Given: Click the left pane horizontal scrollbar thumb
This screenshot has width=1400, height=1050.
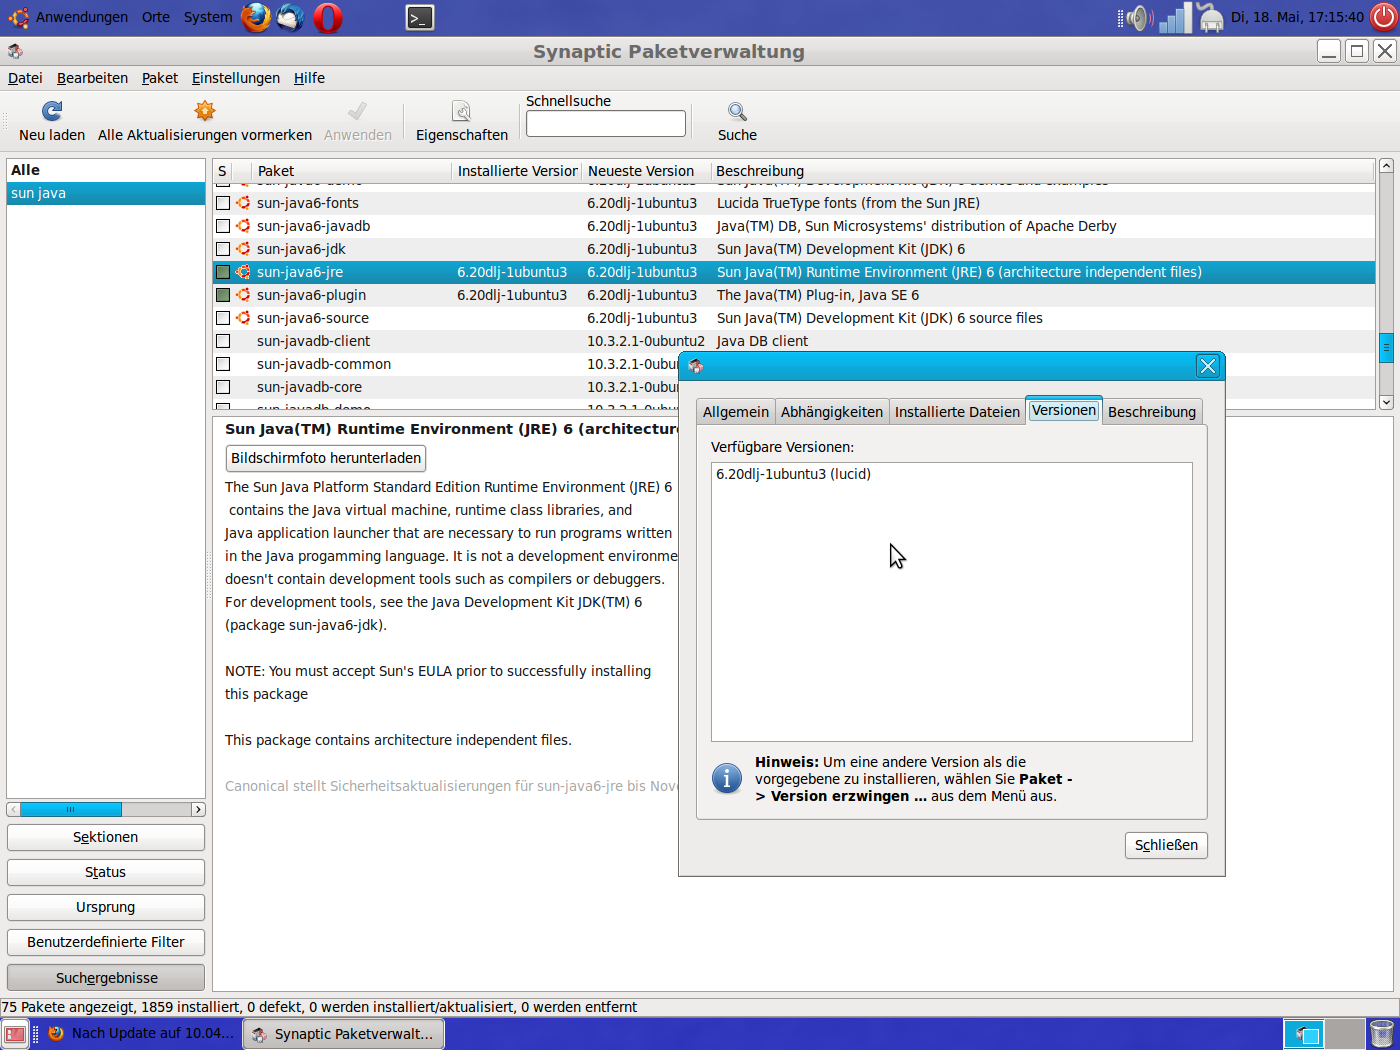Looking at the screenshot, I should pos(71,809).
